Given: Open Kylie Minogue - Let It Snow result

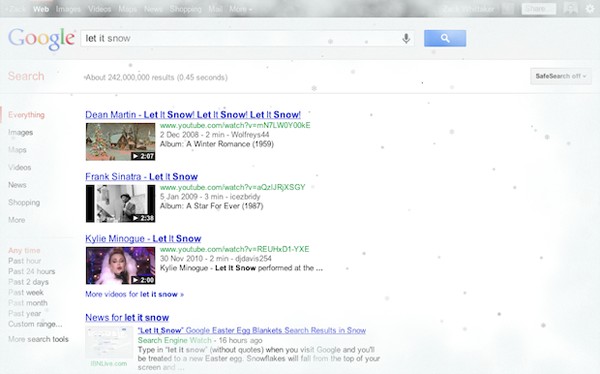Looking at the screenshot, I should [143, 238].
